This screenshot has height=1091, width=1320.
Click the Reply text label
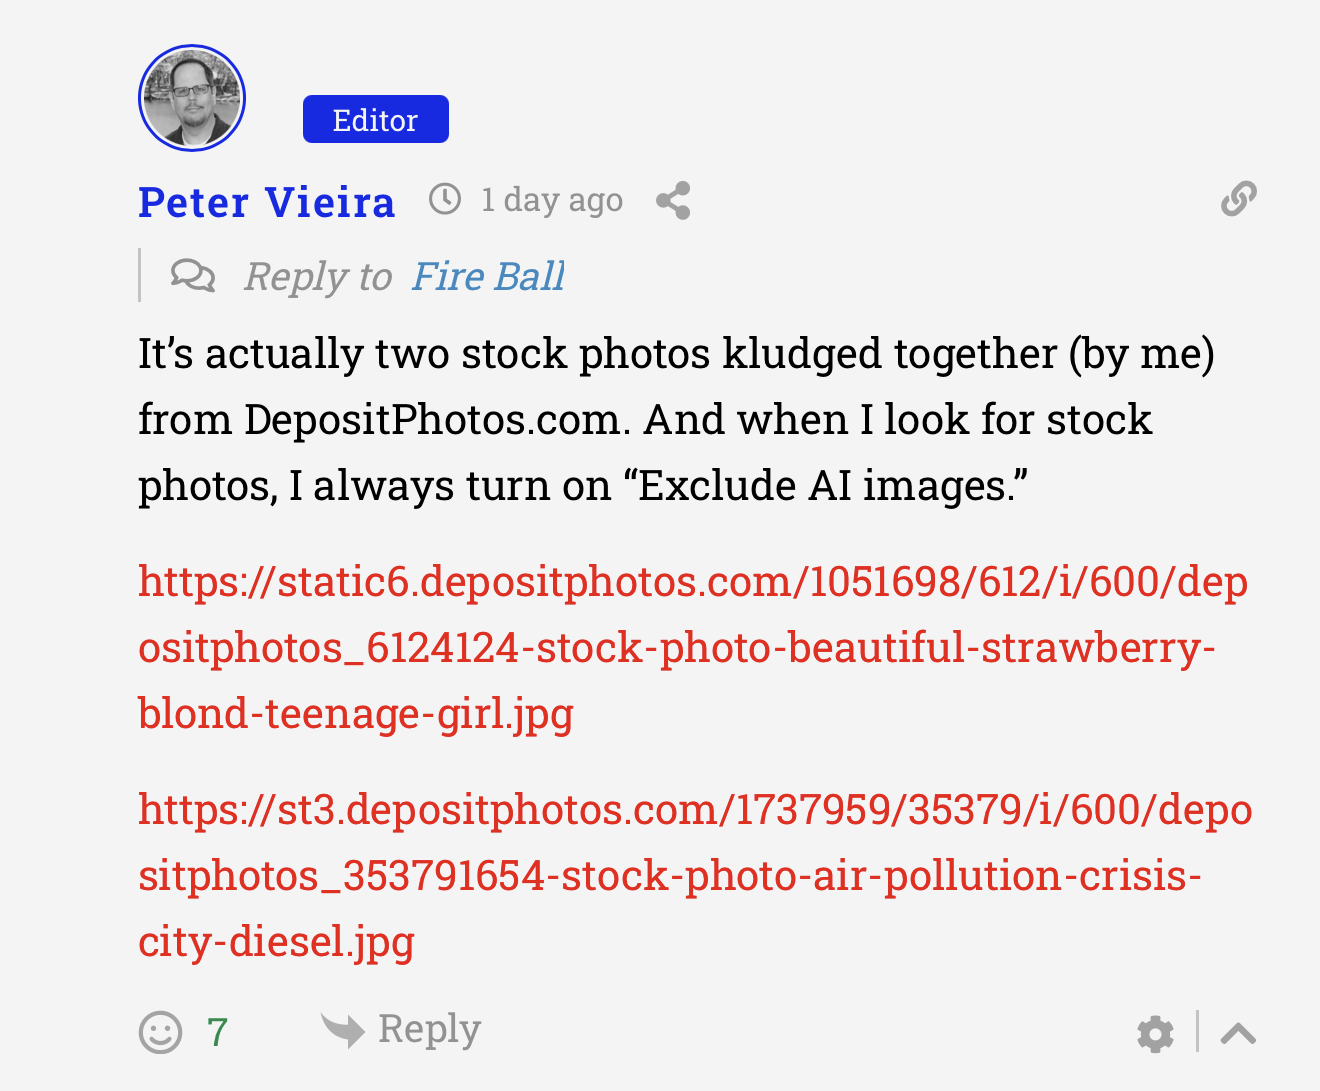[429, 1029]
